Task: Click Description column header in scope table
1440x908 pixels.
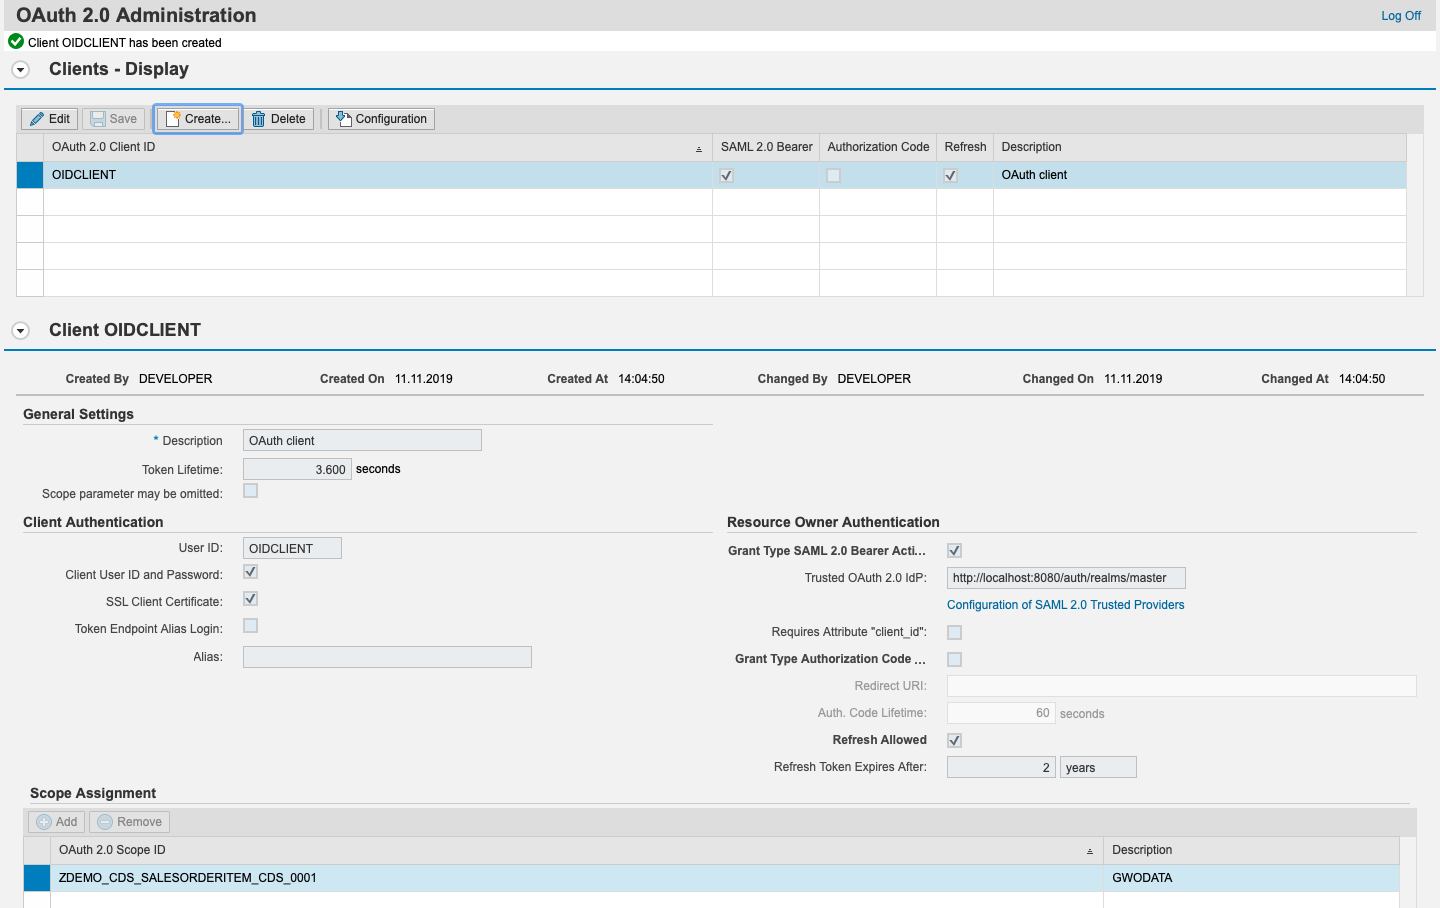Action: 1251,850
